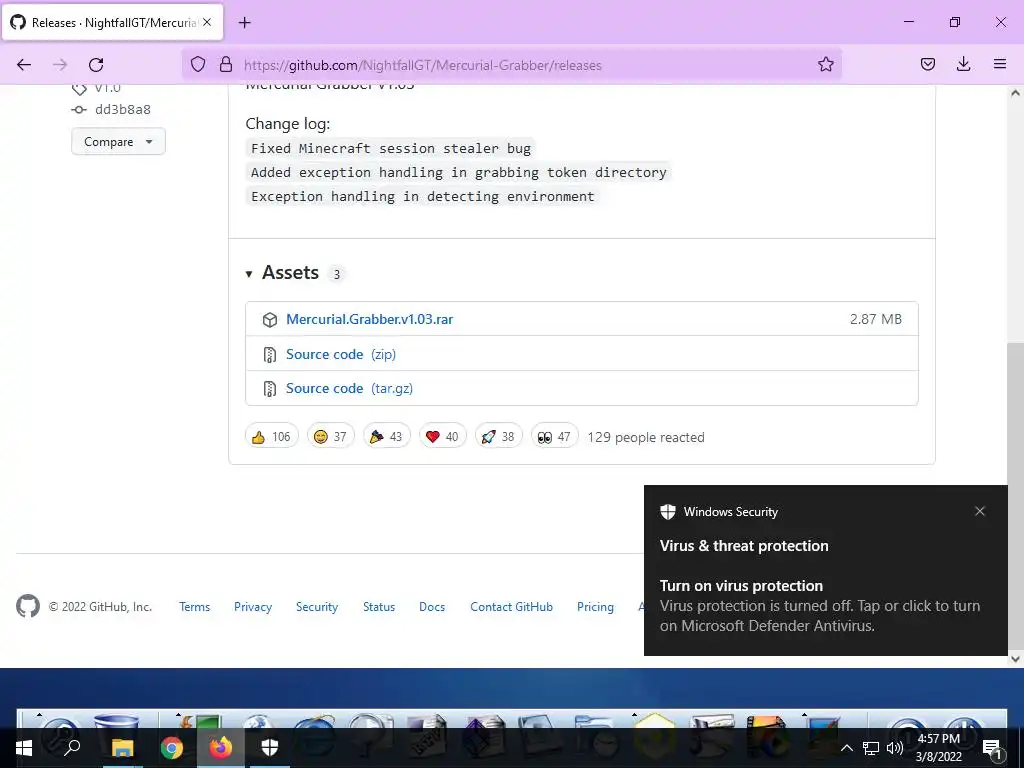This screenshot has height=768, width=1024.
Task: Open Privacy footer link
Action: (253, 607)
